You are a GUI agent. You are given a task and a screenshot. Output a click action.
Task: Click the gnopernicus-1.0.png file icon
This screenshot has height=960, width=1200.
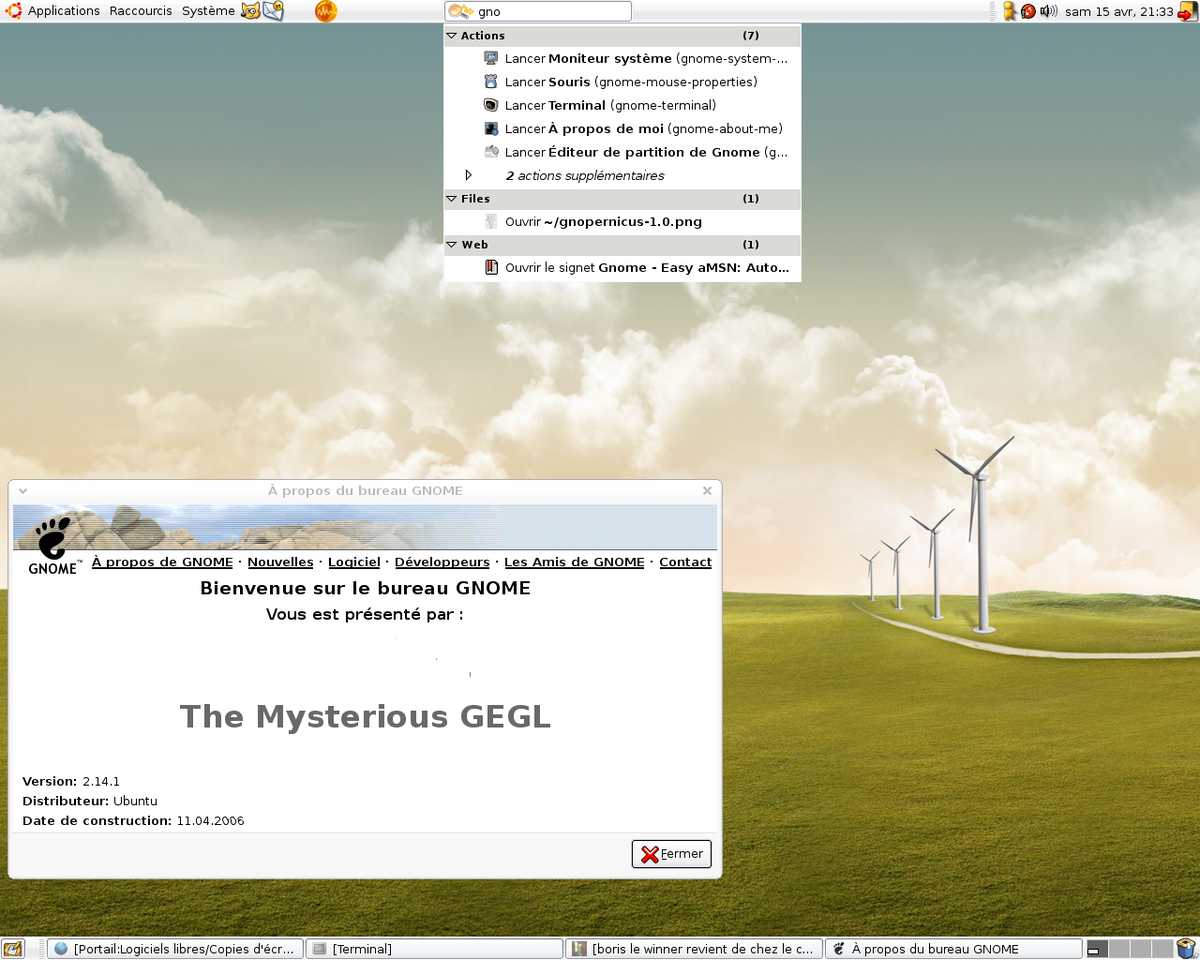click(x=491, y=221)
